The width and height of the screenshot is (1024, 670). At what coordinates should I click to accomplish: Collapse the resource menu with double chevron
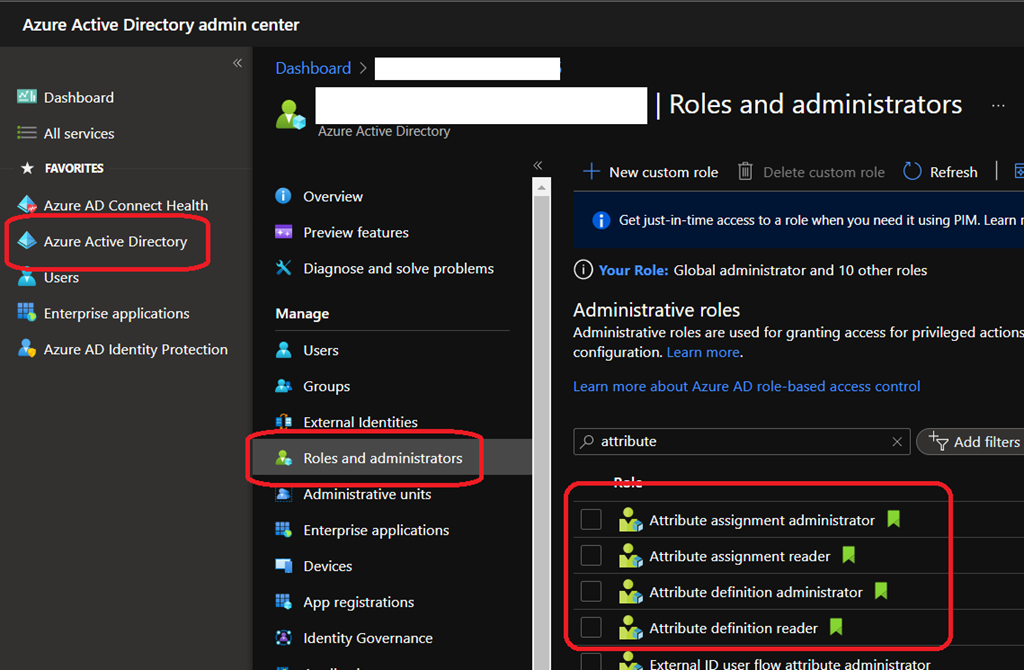click(x=537, y=165)
